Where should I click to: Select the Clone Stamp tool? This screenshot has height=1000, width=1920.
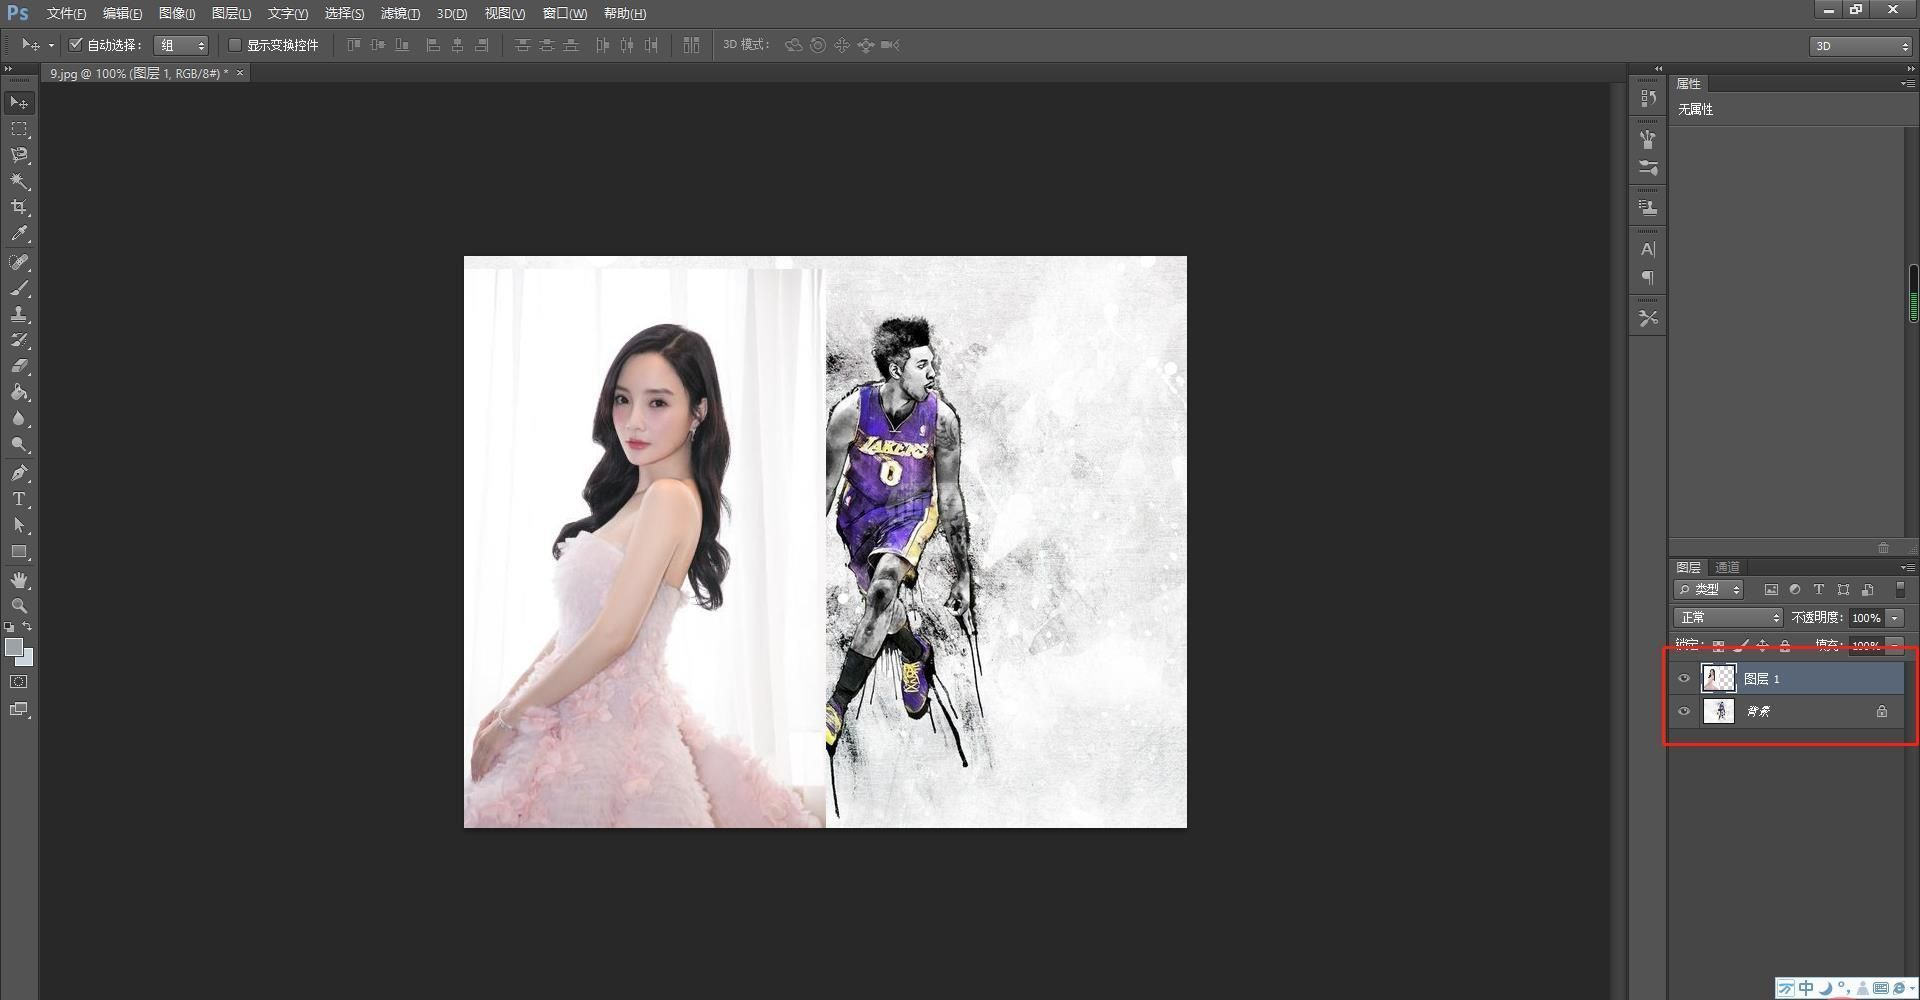[19, 314]
